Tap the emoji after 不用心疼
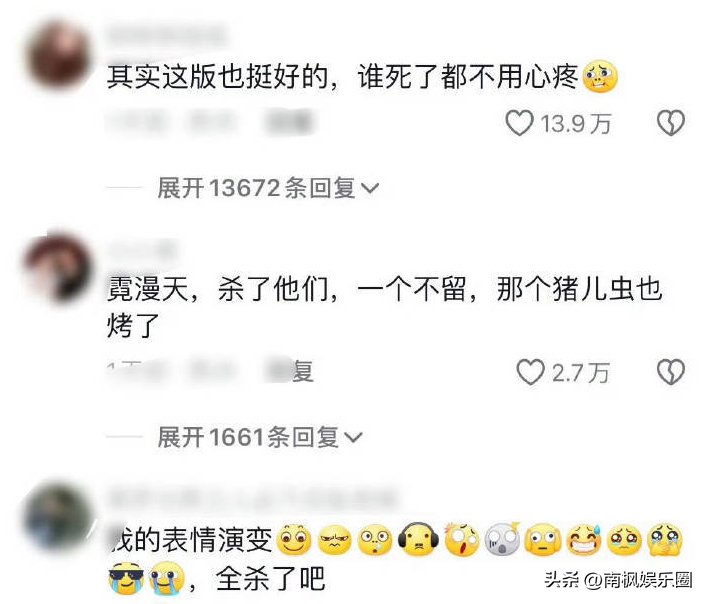This screenshot has width=708, height=604. 600,76
